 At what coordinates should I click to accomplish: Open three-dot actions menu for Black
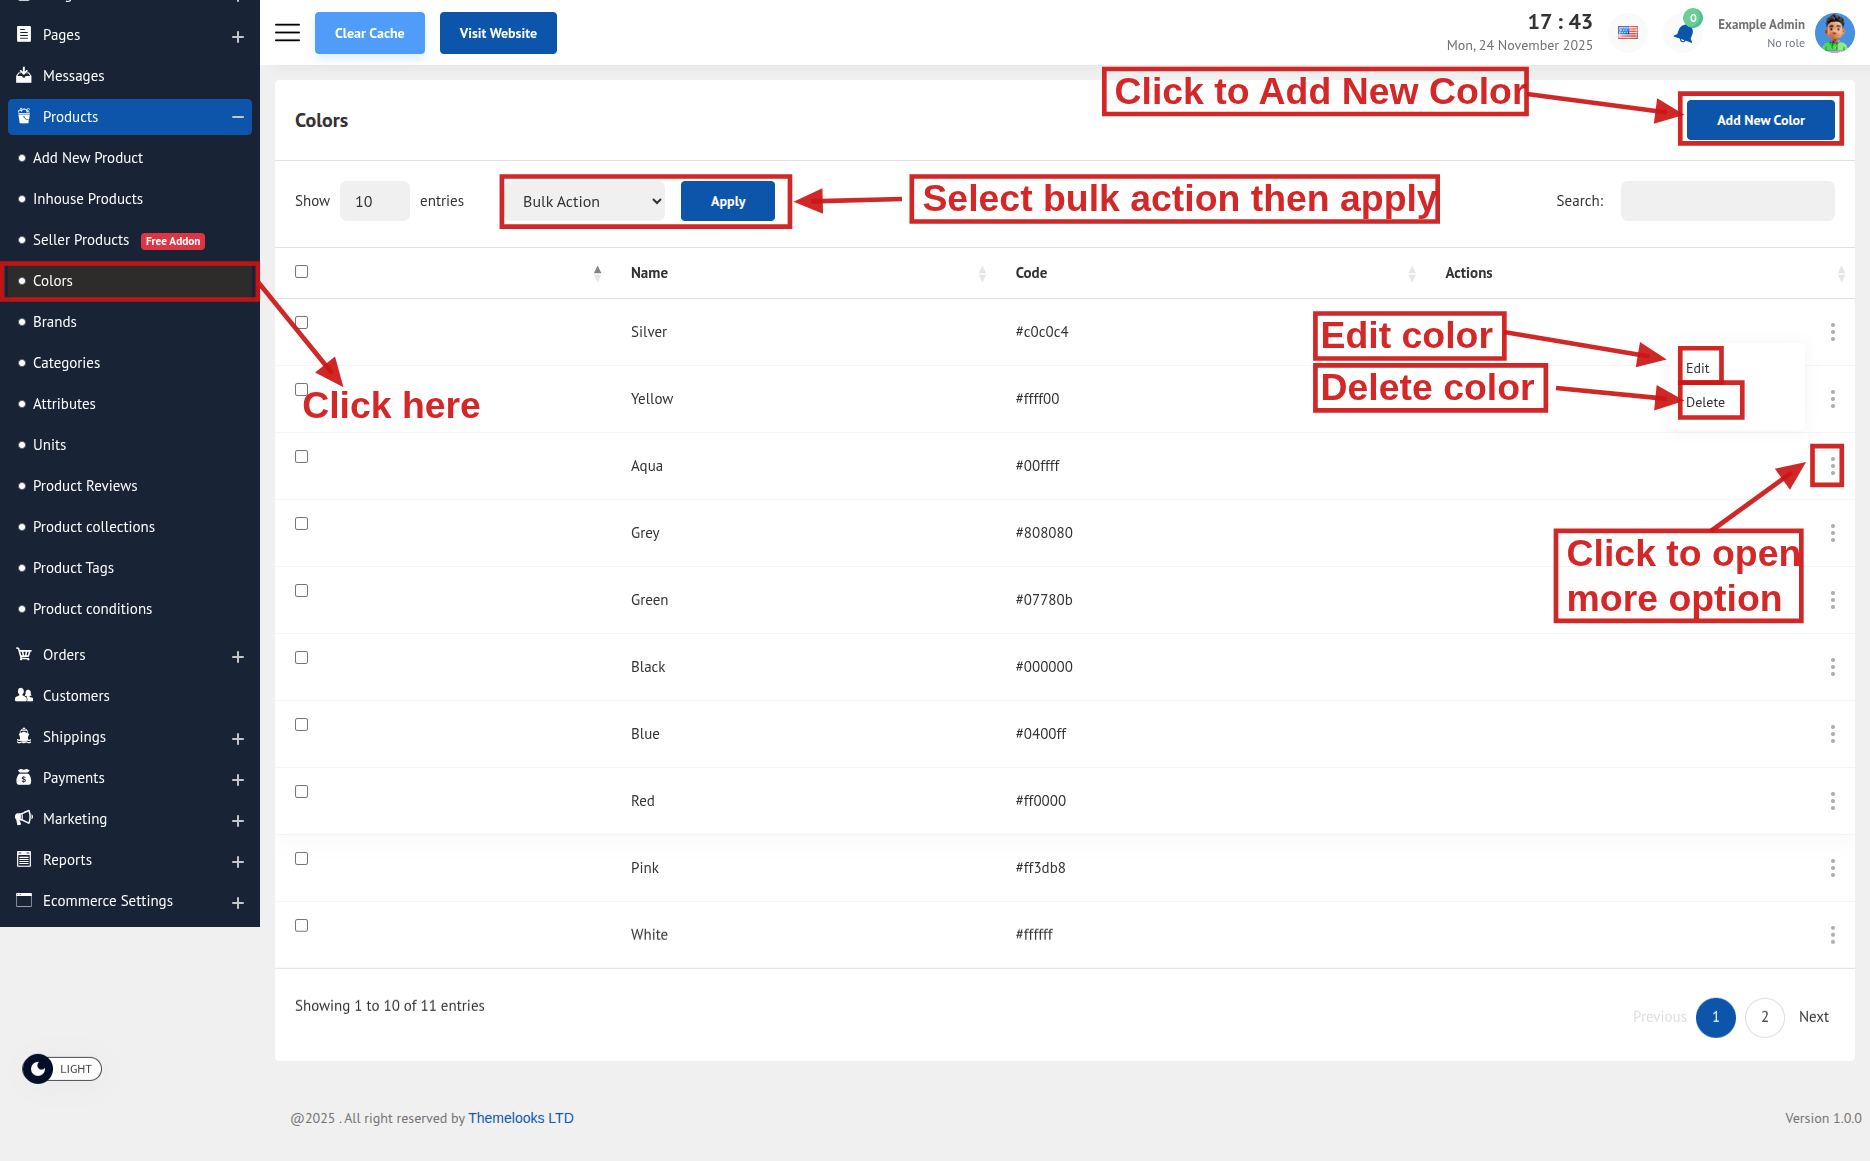tap(1832, 667)
